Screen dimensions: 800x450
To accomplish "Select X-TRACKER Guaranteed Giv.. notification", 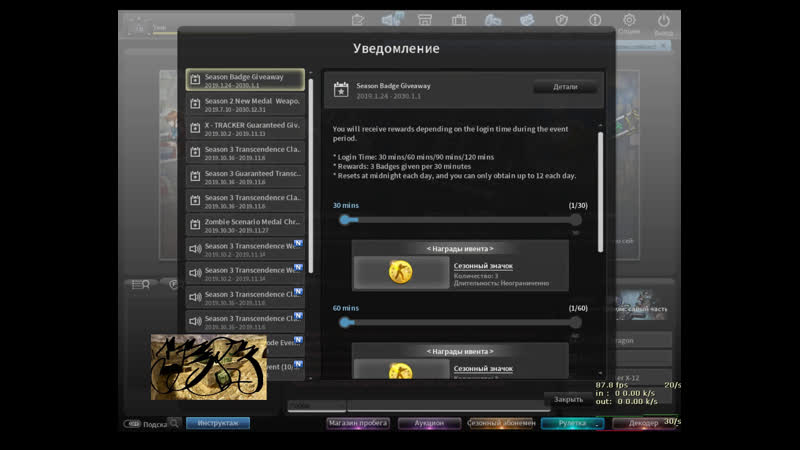I will click(245, 128).
